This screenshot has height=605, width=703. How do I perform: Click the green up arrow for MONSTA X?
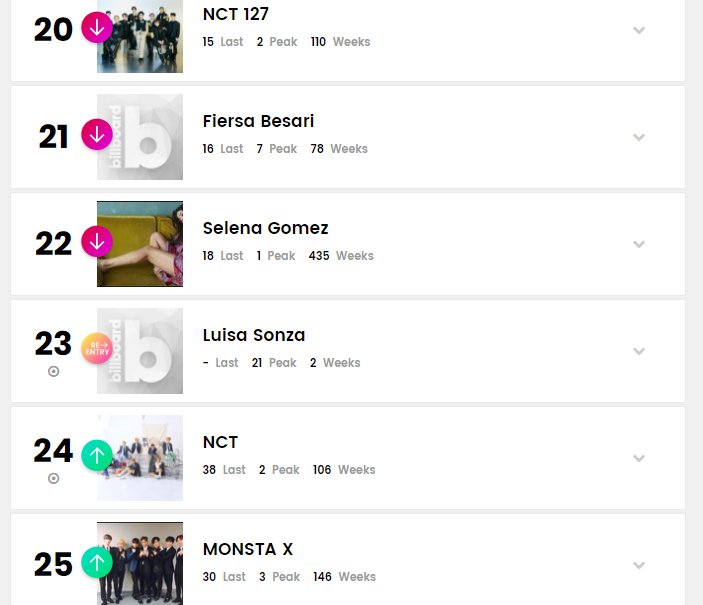point(97,562)
